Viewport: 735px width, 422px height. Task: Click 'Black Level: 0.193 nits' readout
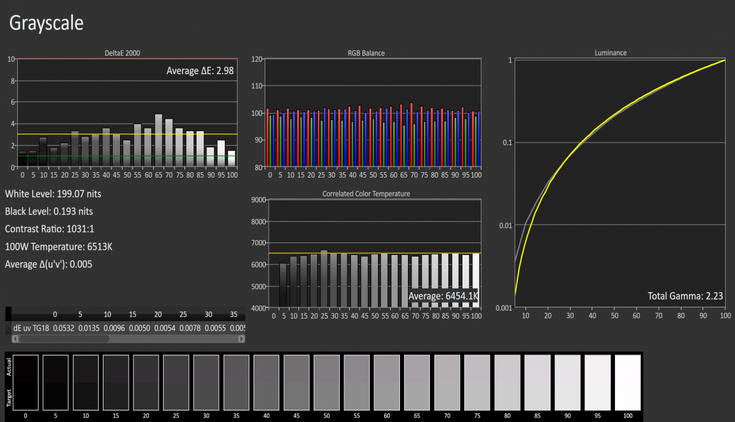point(49,211)
